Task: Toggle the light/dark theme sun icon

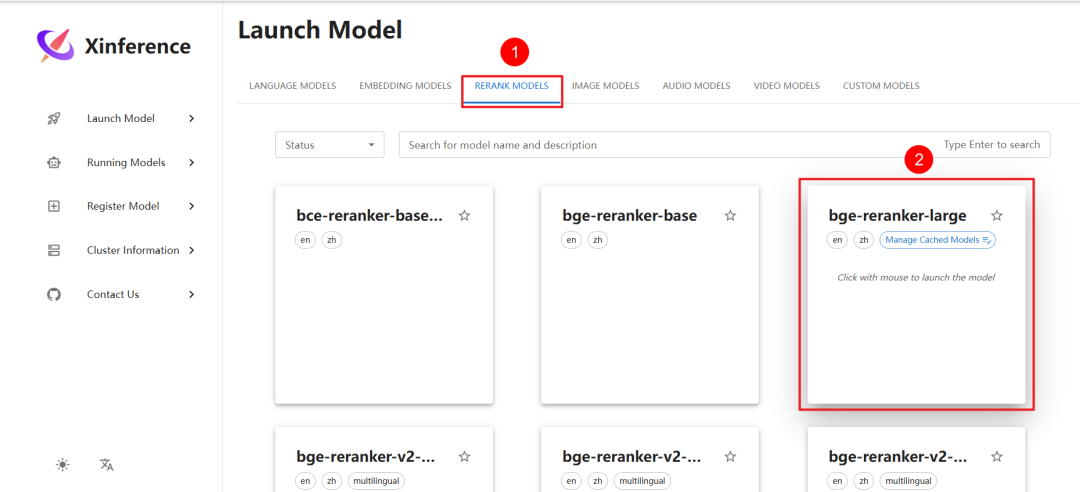Action: (x=63, y=464)
